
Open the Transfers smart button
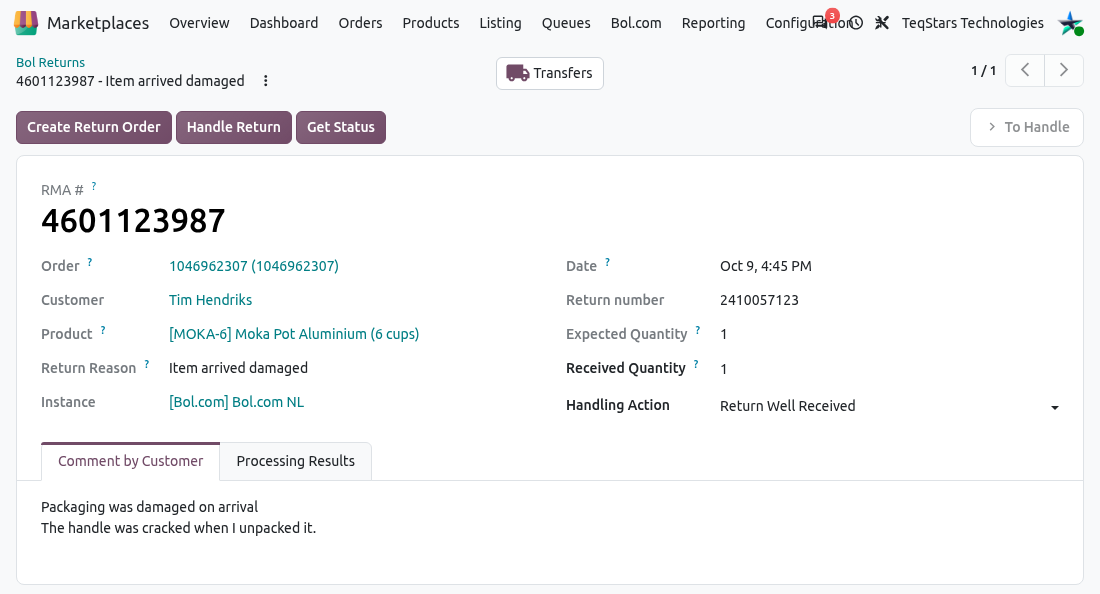[x=549, y=74]
